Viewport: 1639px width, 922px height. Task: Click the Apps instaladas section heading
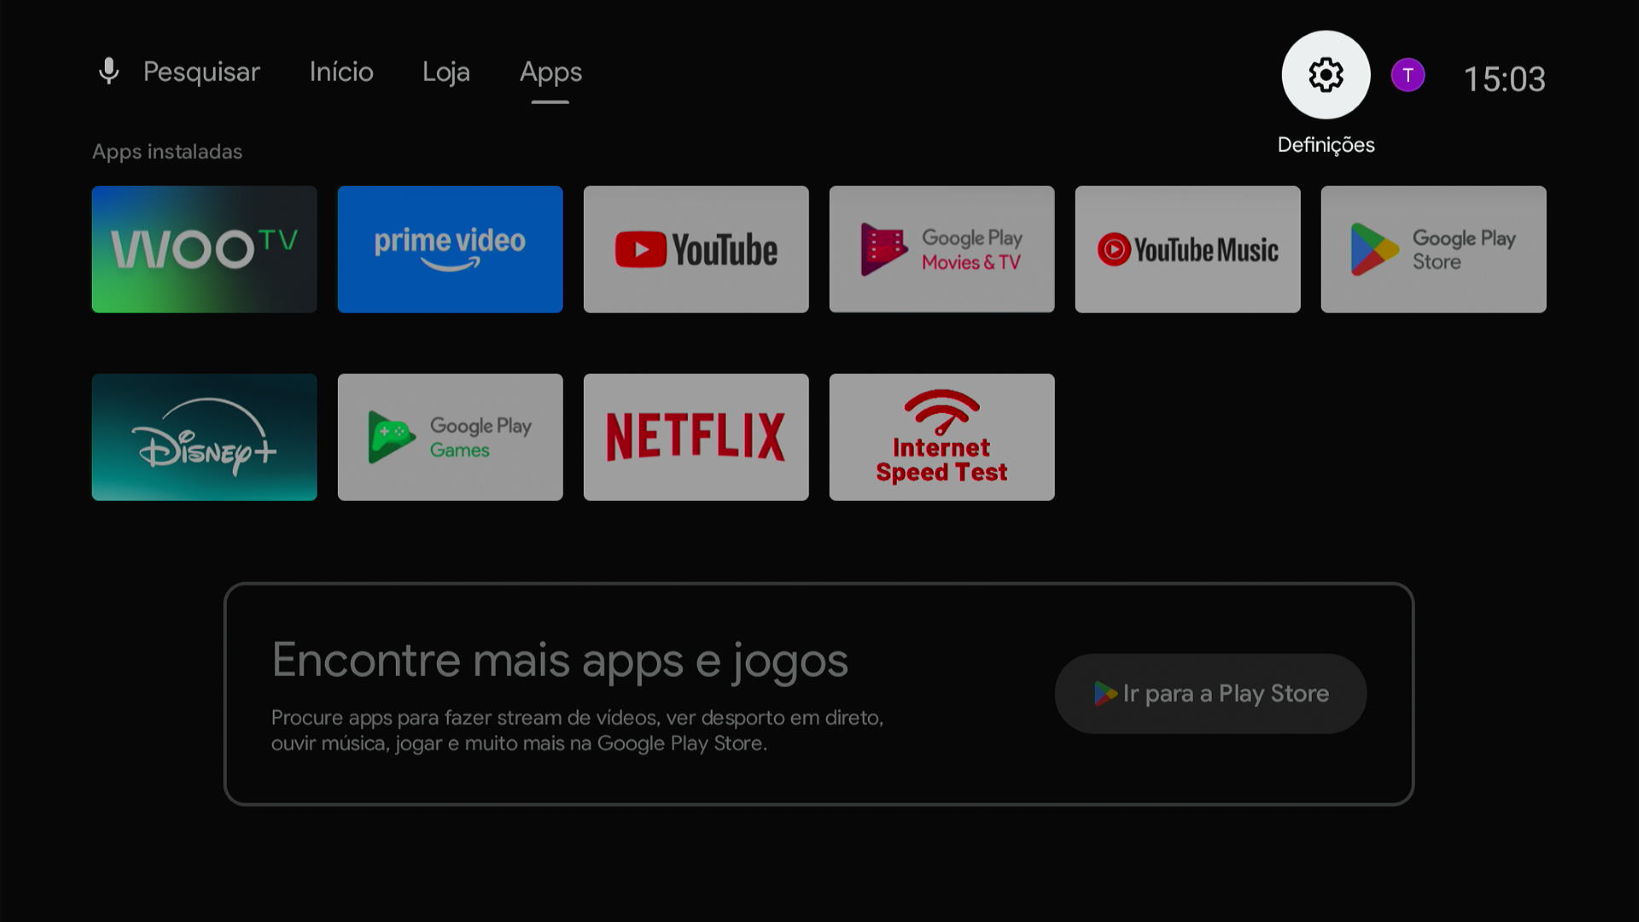click(x=167, y=152)
